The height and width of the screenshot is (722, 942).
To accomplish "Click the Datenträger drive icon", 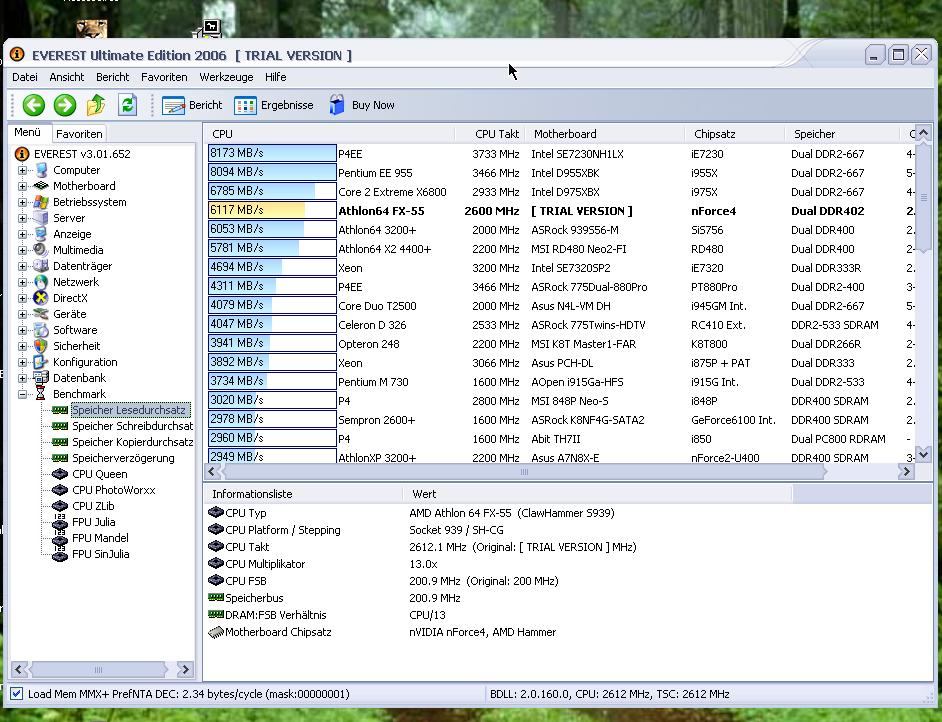I will coord(41,265).
